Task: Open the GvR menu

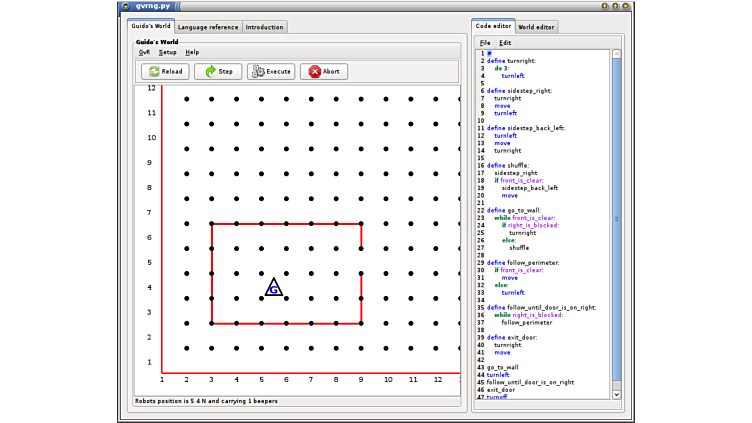Action: tap(144, 52)
